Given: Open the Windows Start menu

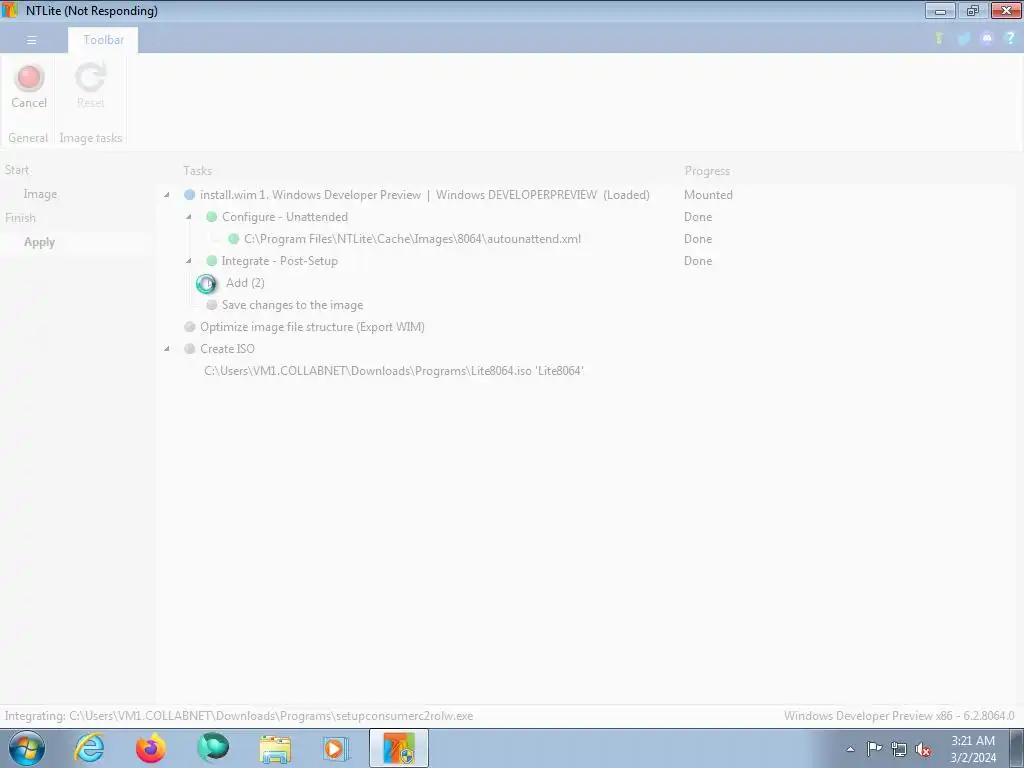Looking at the screenshot, I should pos(27,748).
